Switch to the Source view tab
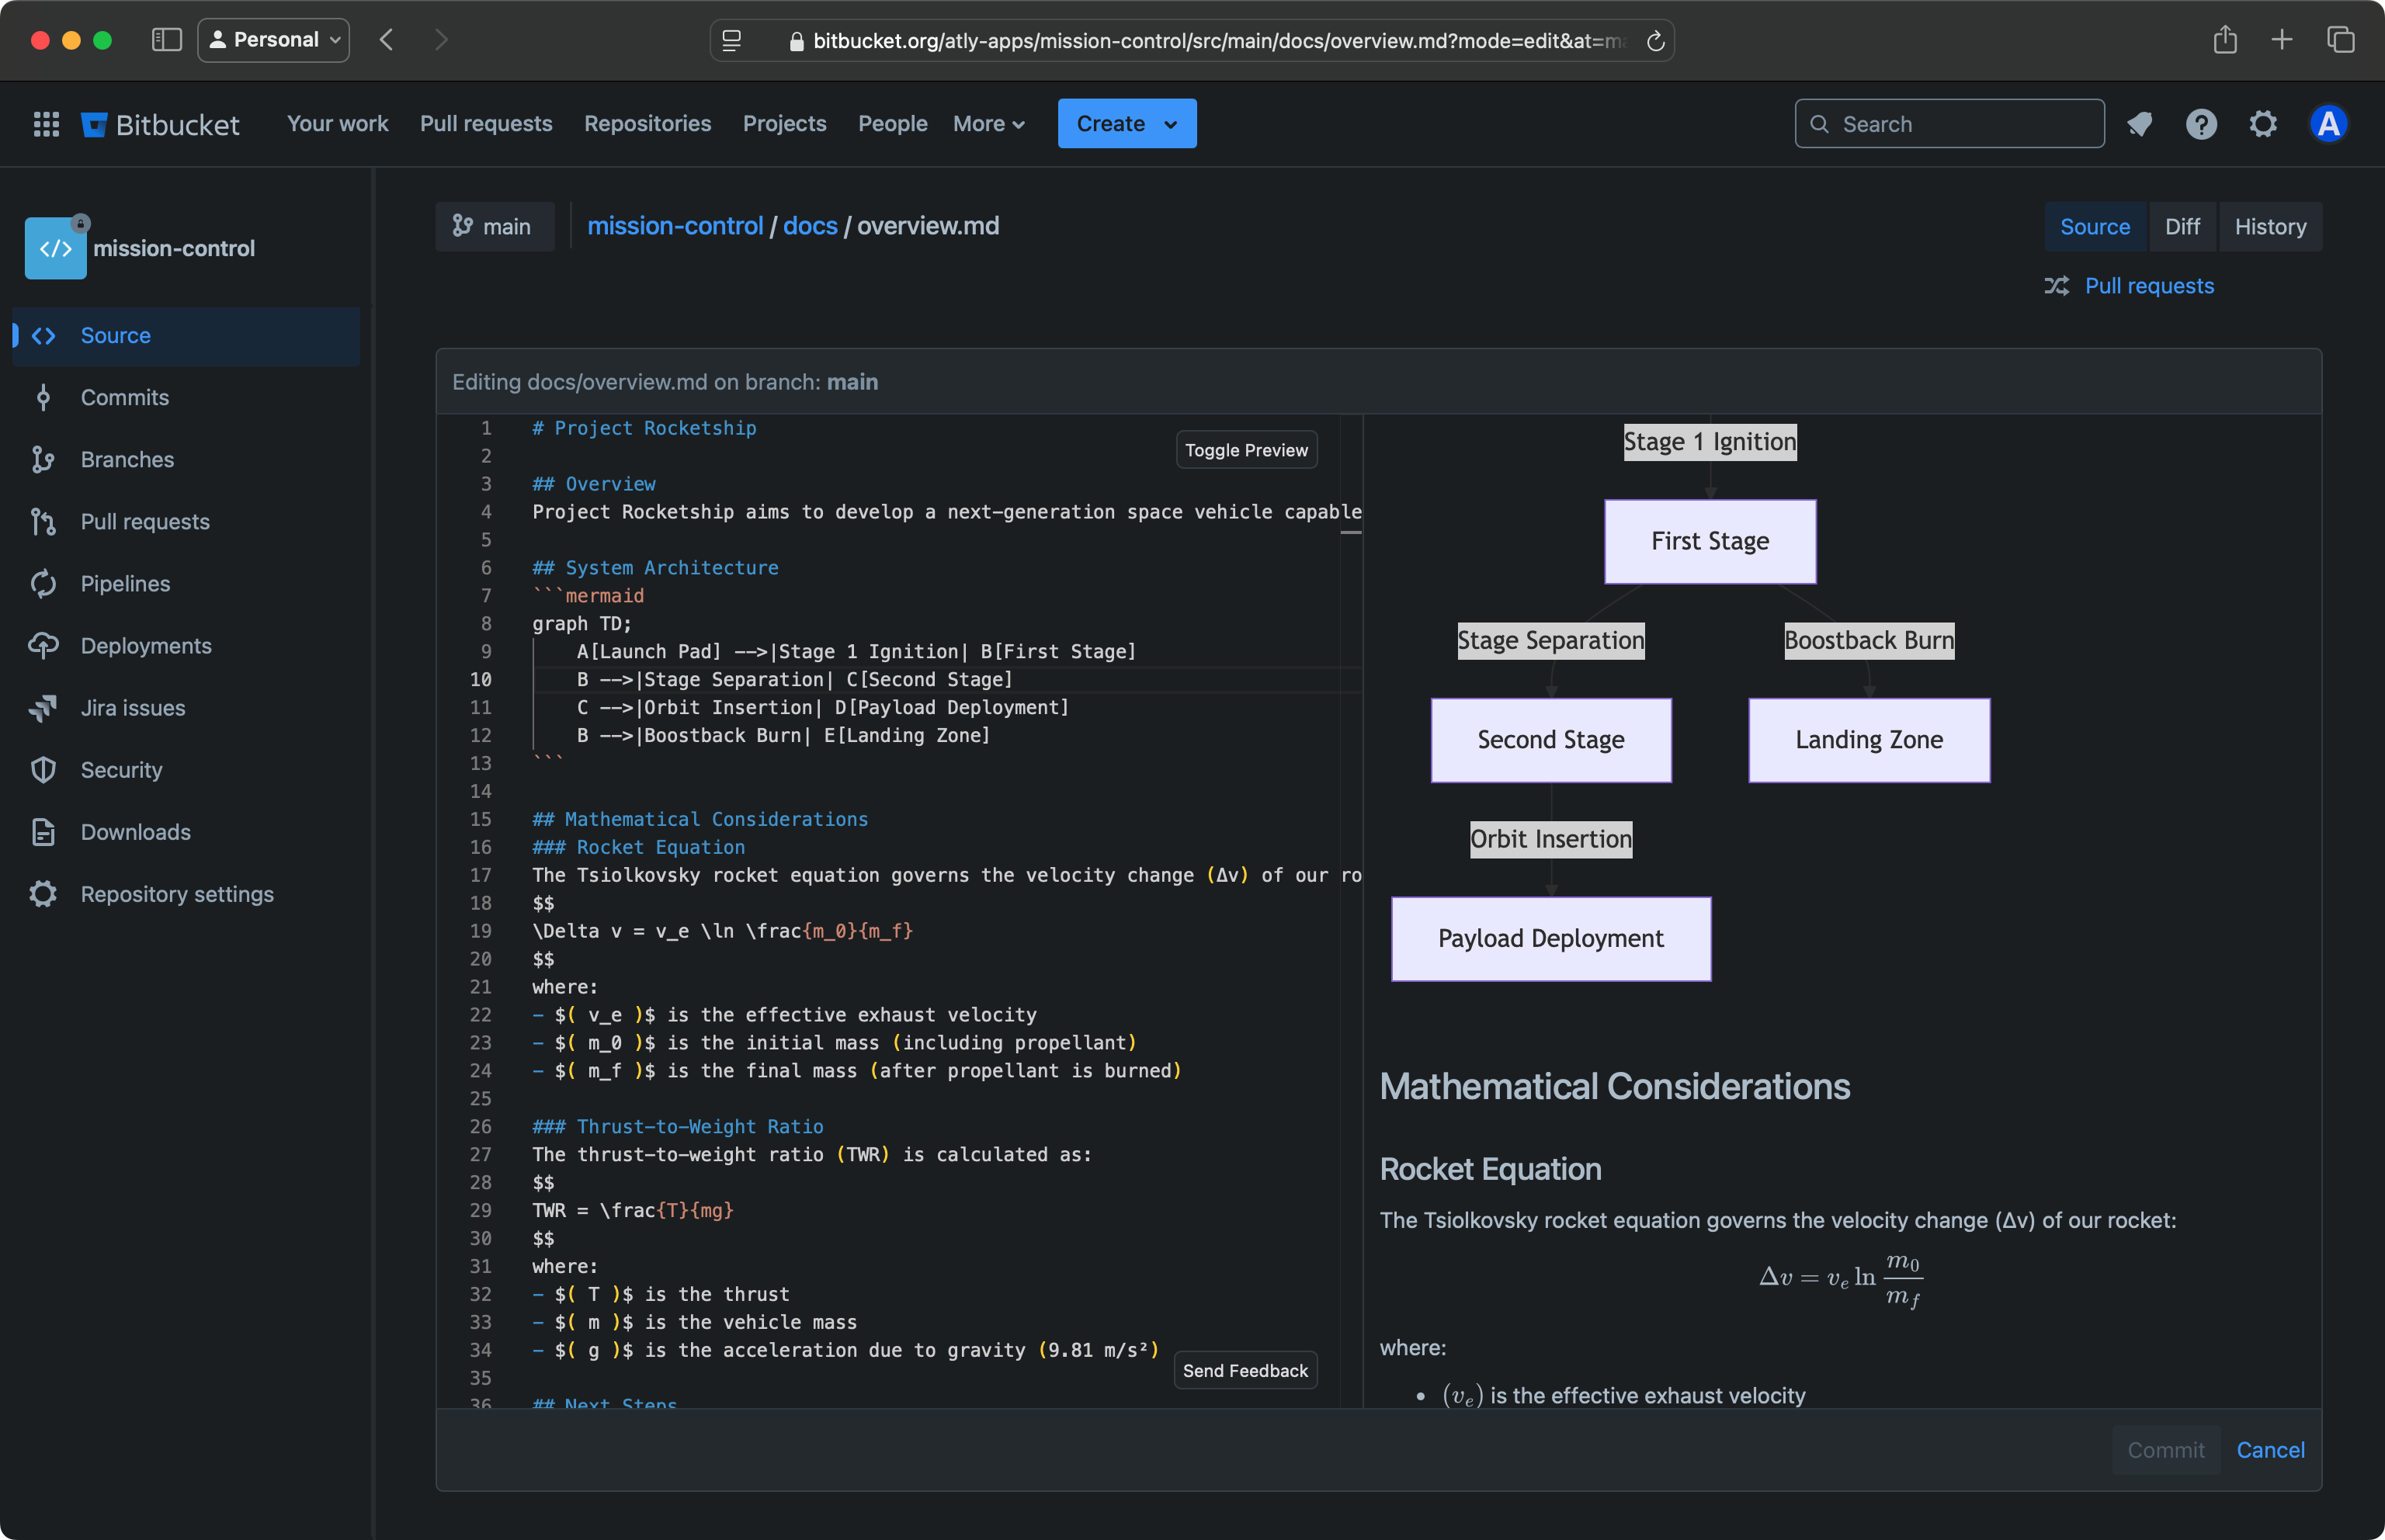This screenshot has height=1540, width=2385. pos(2095,227)
